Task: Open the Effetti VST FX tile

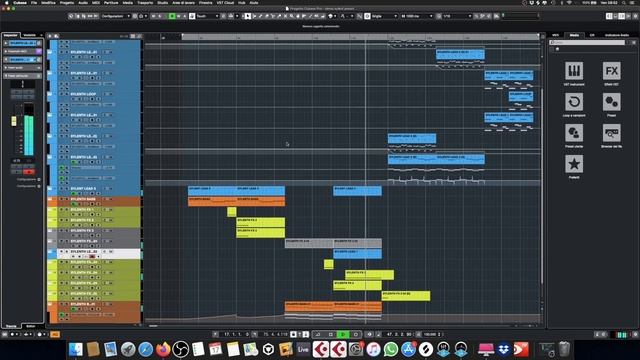Action: click(611, 71)
